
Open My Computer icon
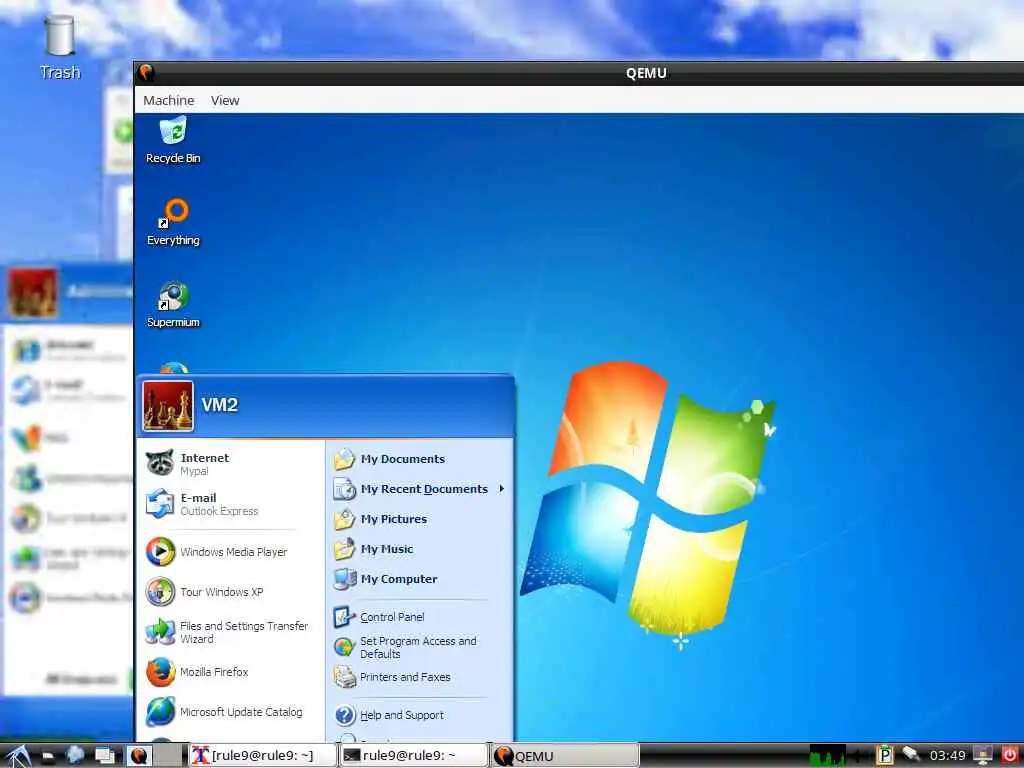click(344, 579)
